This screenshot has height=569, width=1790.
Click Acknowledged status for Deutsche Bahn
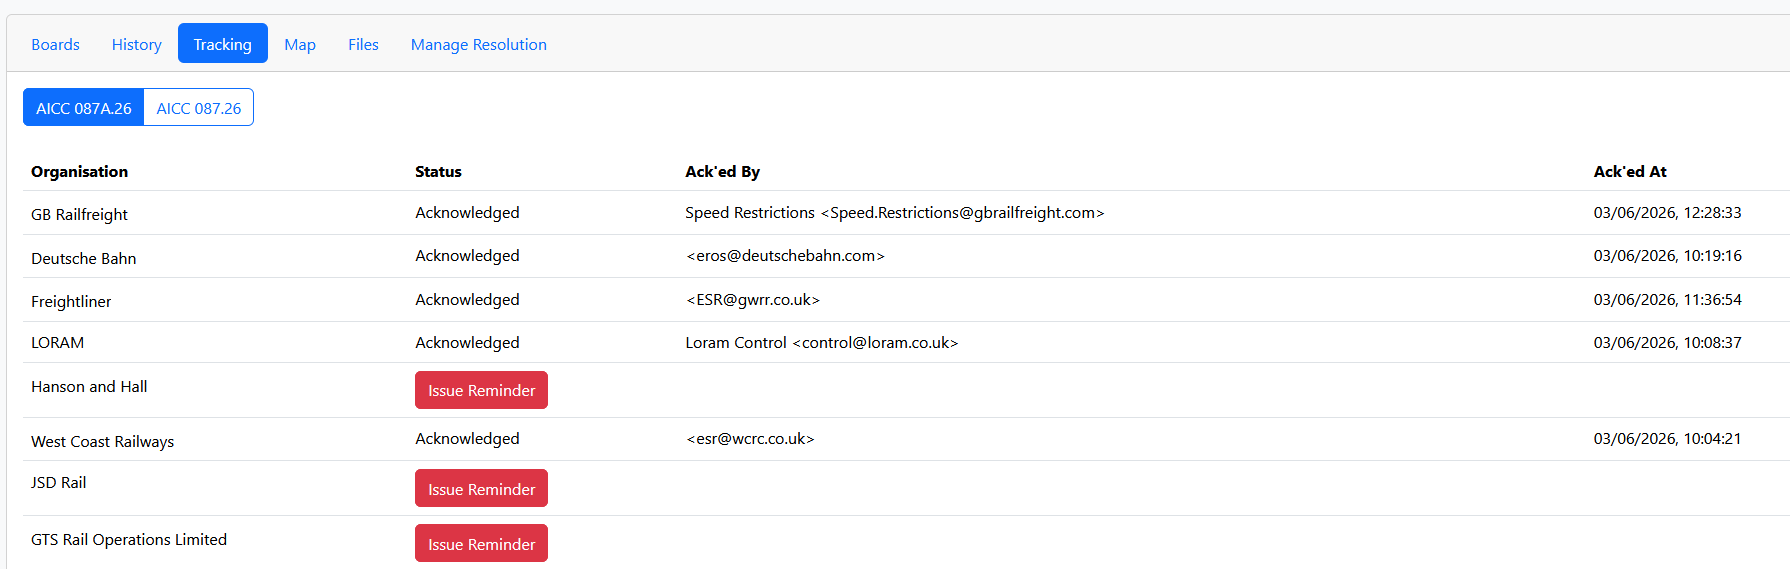pyautogui.click(x=467, y=255)
